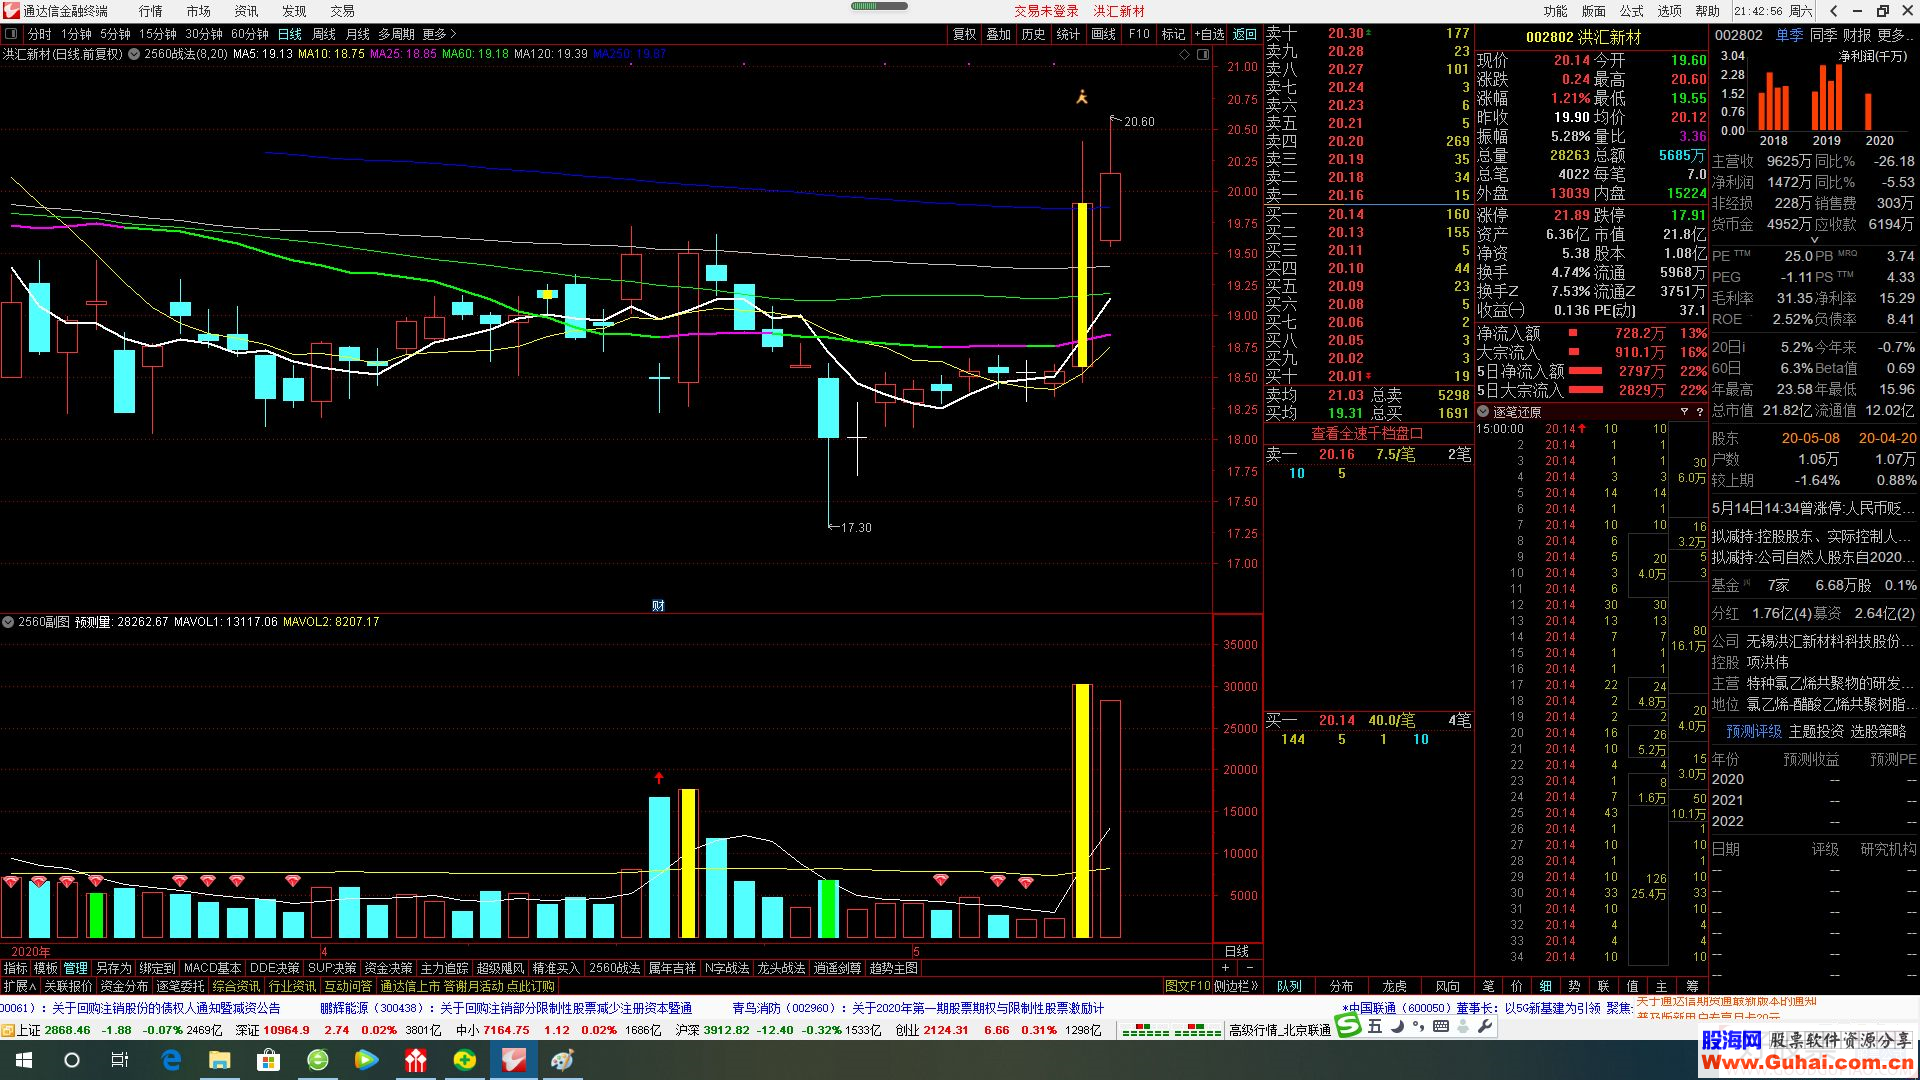Open the 2560战法 indicator round dropdown
Viewport: 1920px width, 1080px height.
(134, 54)
